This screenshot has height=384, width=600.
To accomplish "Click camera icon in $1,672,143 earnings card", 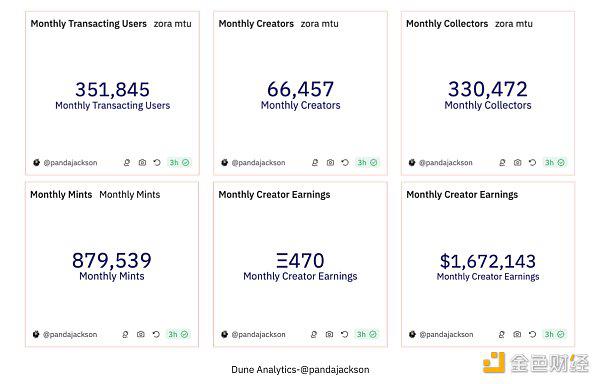I will 517,334.
